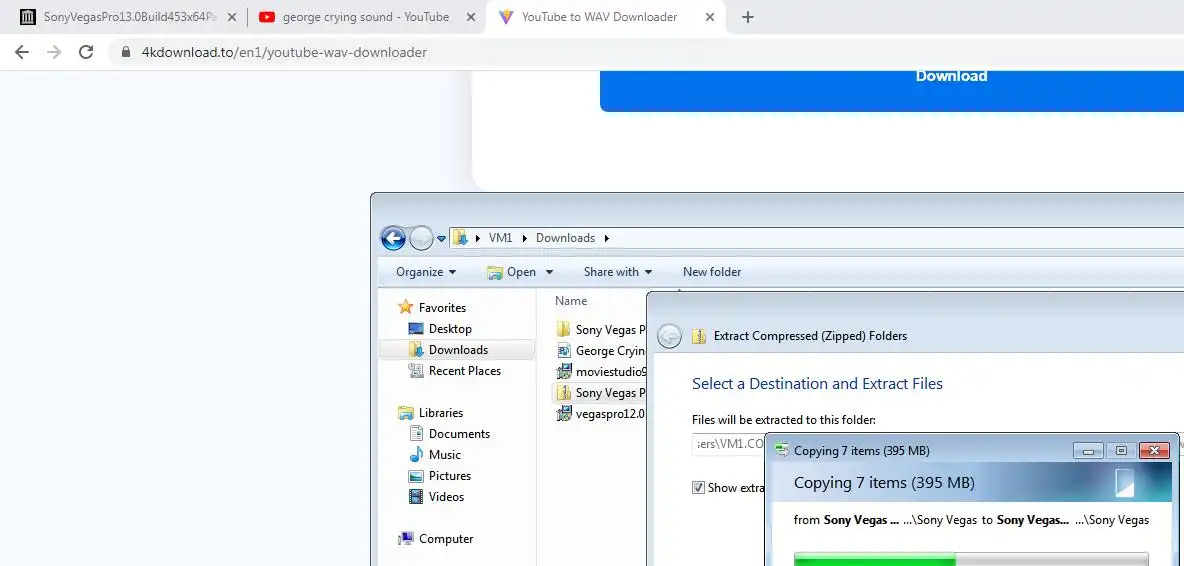Select the highlighted Sony Vegas P zip

600,393
